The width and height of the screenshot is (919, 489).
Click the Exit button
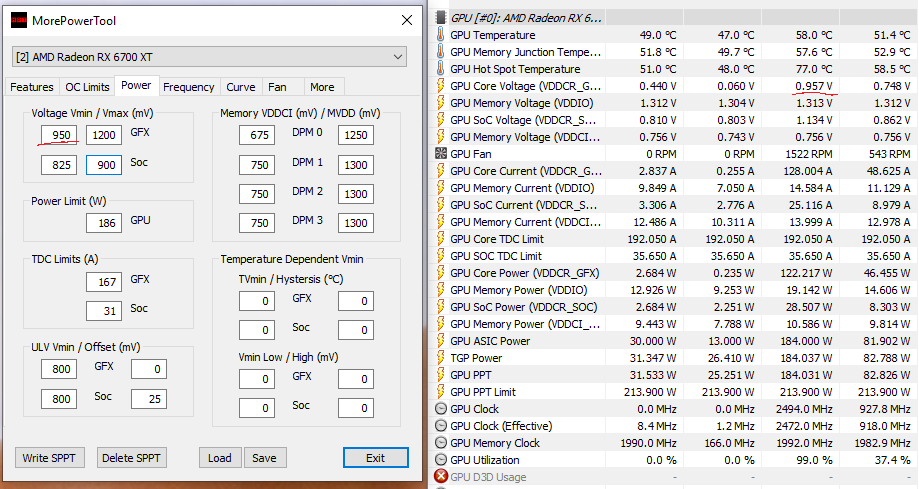pos(376,458)
